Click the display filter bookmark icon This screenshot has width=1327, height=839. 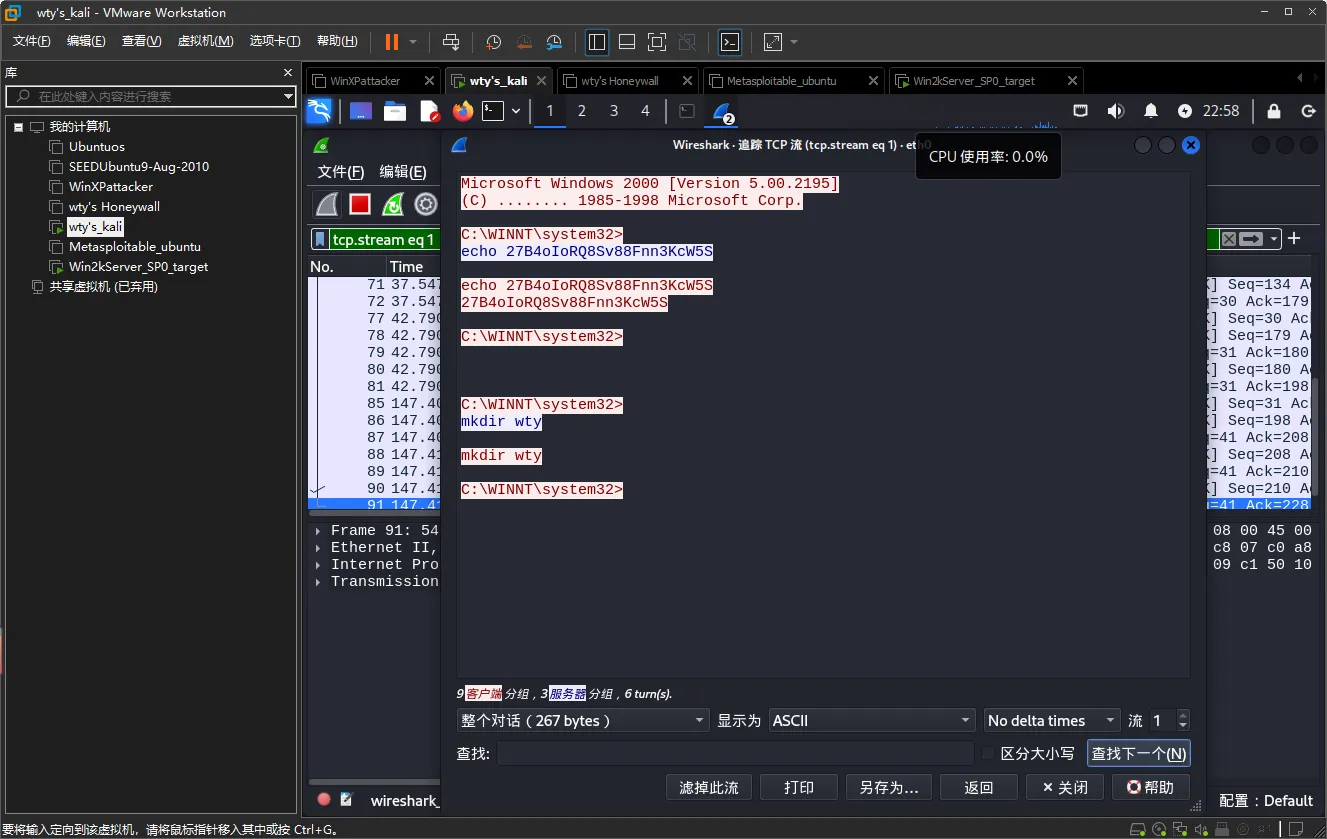(320, 239)
